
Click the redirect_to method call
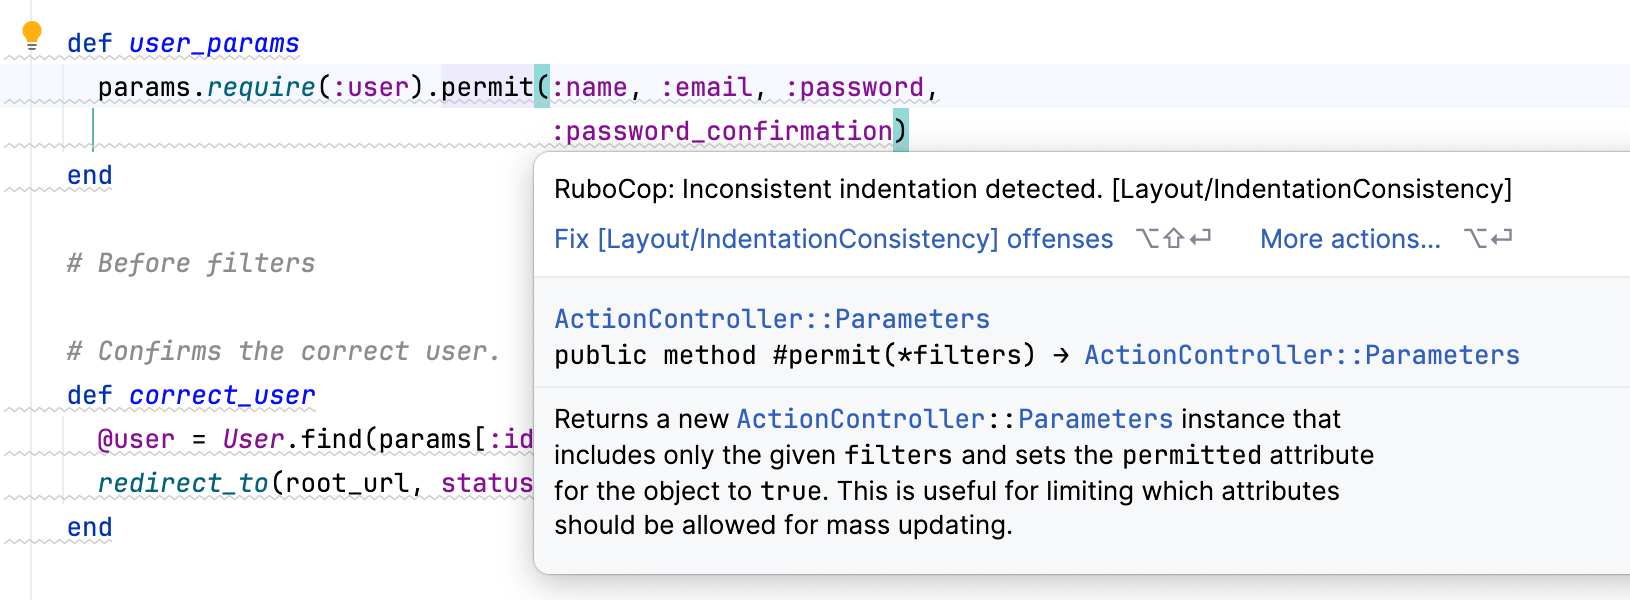pyautogui.click(x=183, y=484)
